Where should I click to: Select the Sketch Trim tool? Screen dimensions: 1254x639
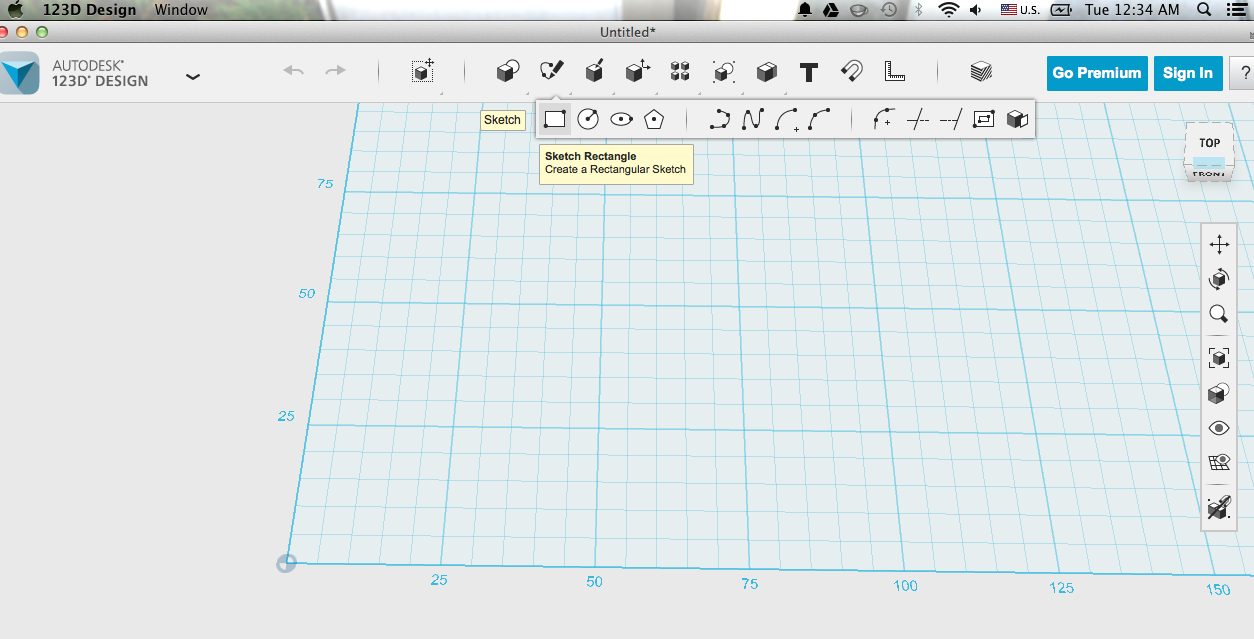(917, 120)
